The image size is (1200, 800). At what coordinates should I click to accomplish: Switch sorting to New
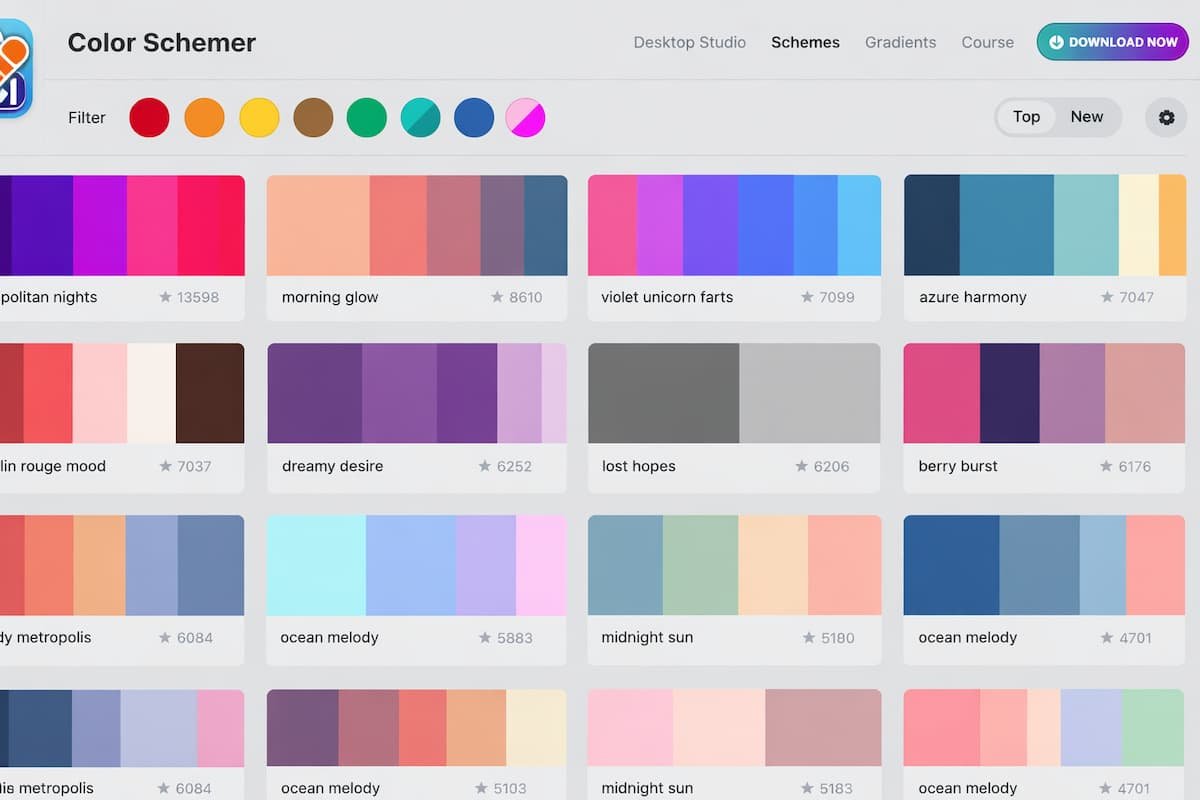coord(1086,117)
